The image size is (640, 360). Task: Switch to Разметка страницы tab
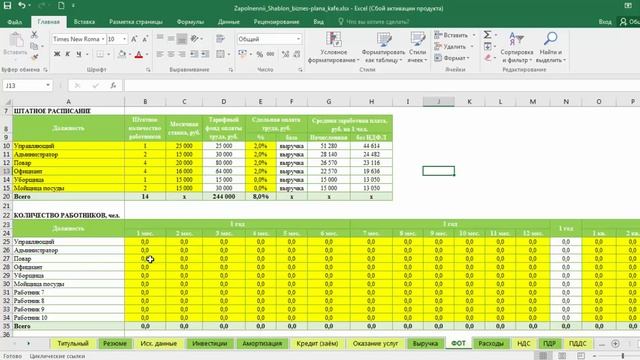click(136, 22)
